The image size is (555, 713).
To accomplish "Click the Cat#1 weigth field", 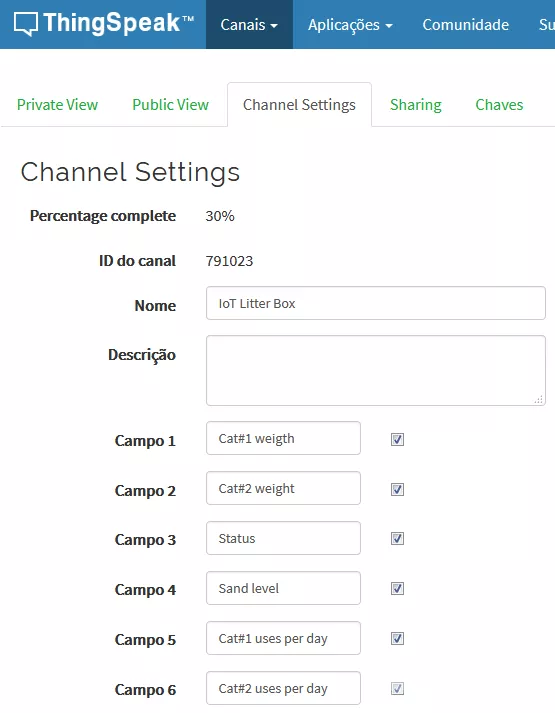I will (x=283, y=438).
